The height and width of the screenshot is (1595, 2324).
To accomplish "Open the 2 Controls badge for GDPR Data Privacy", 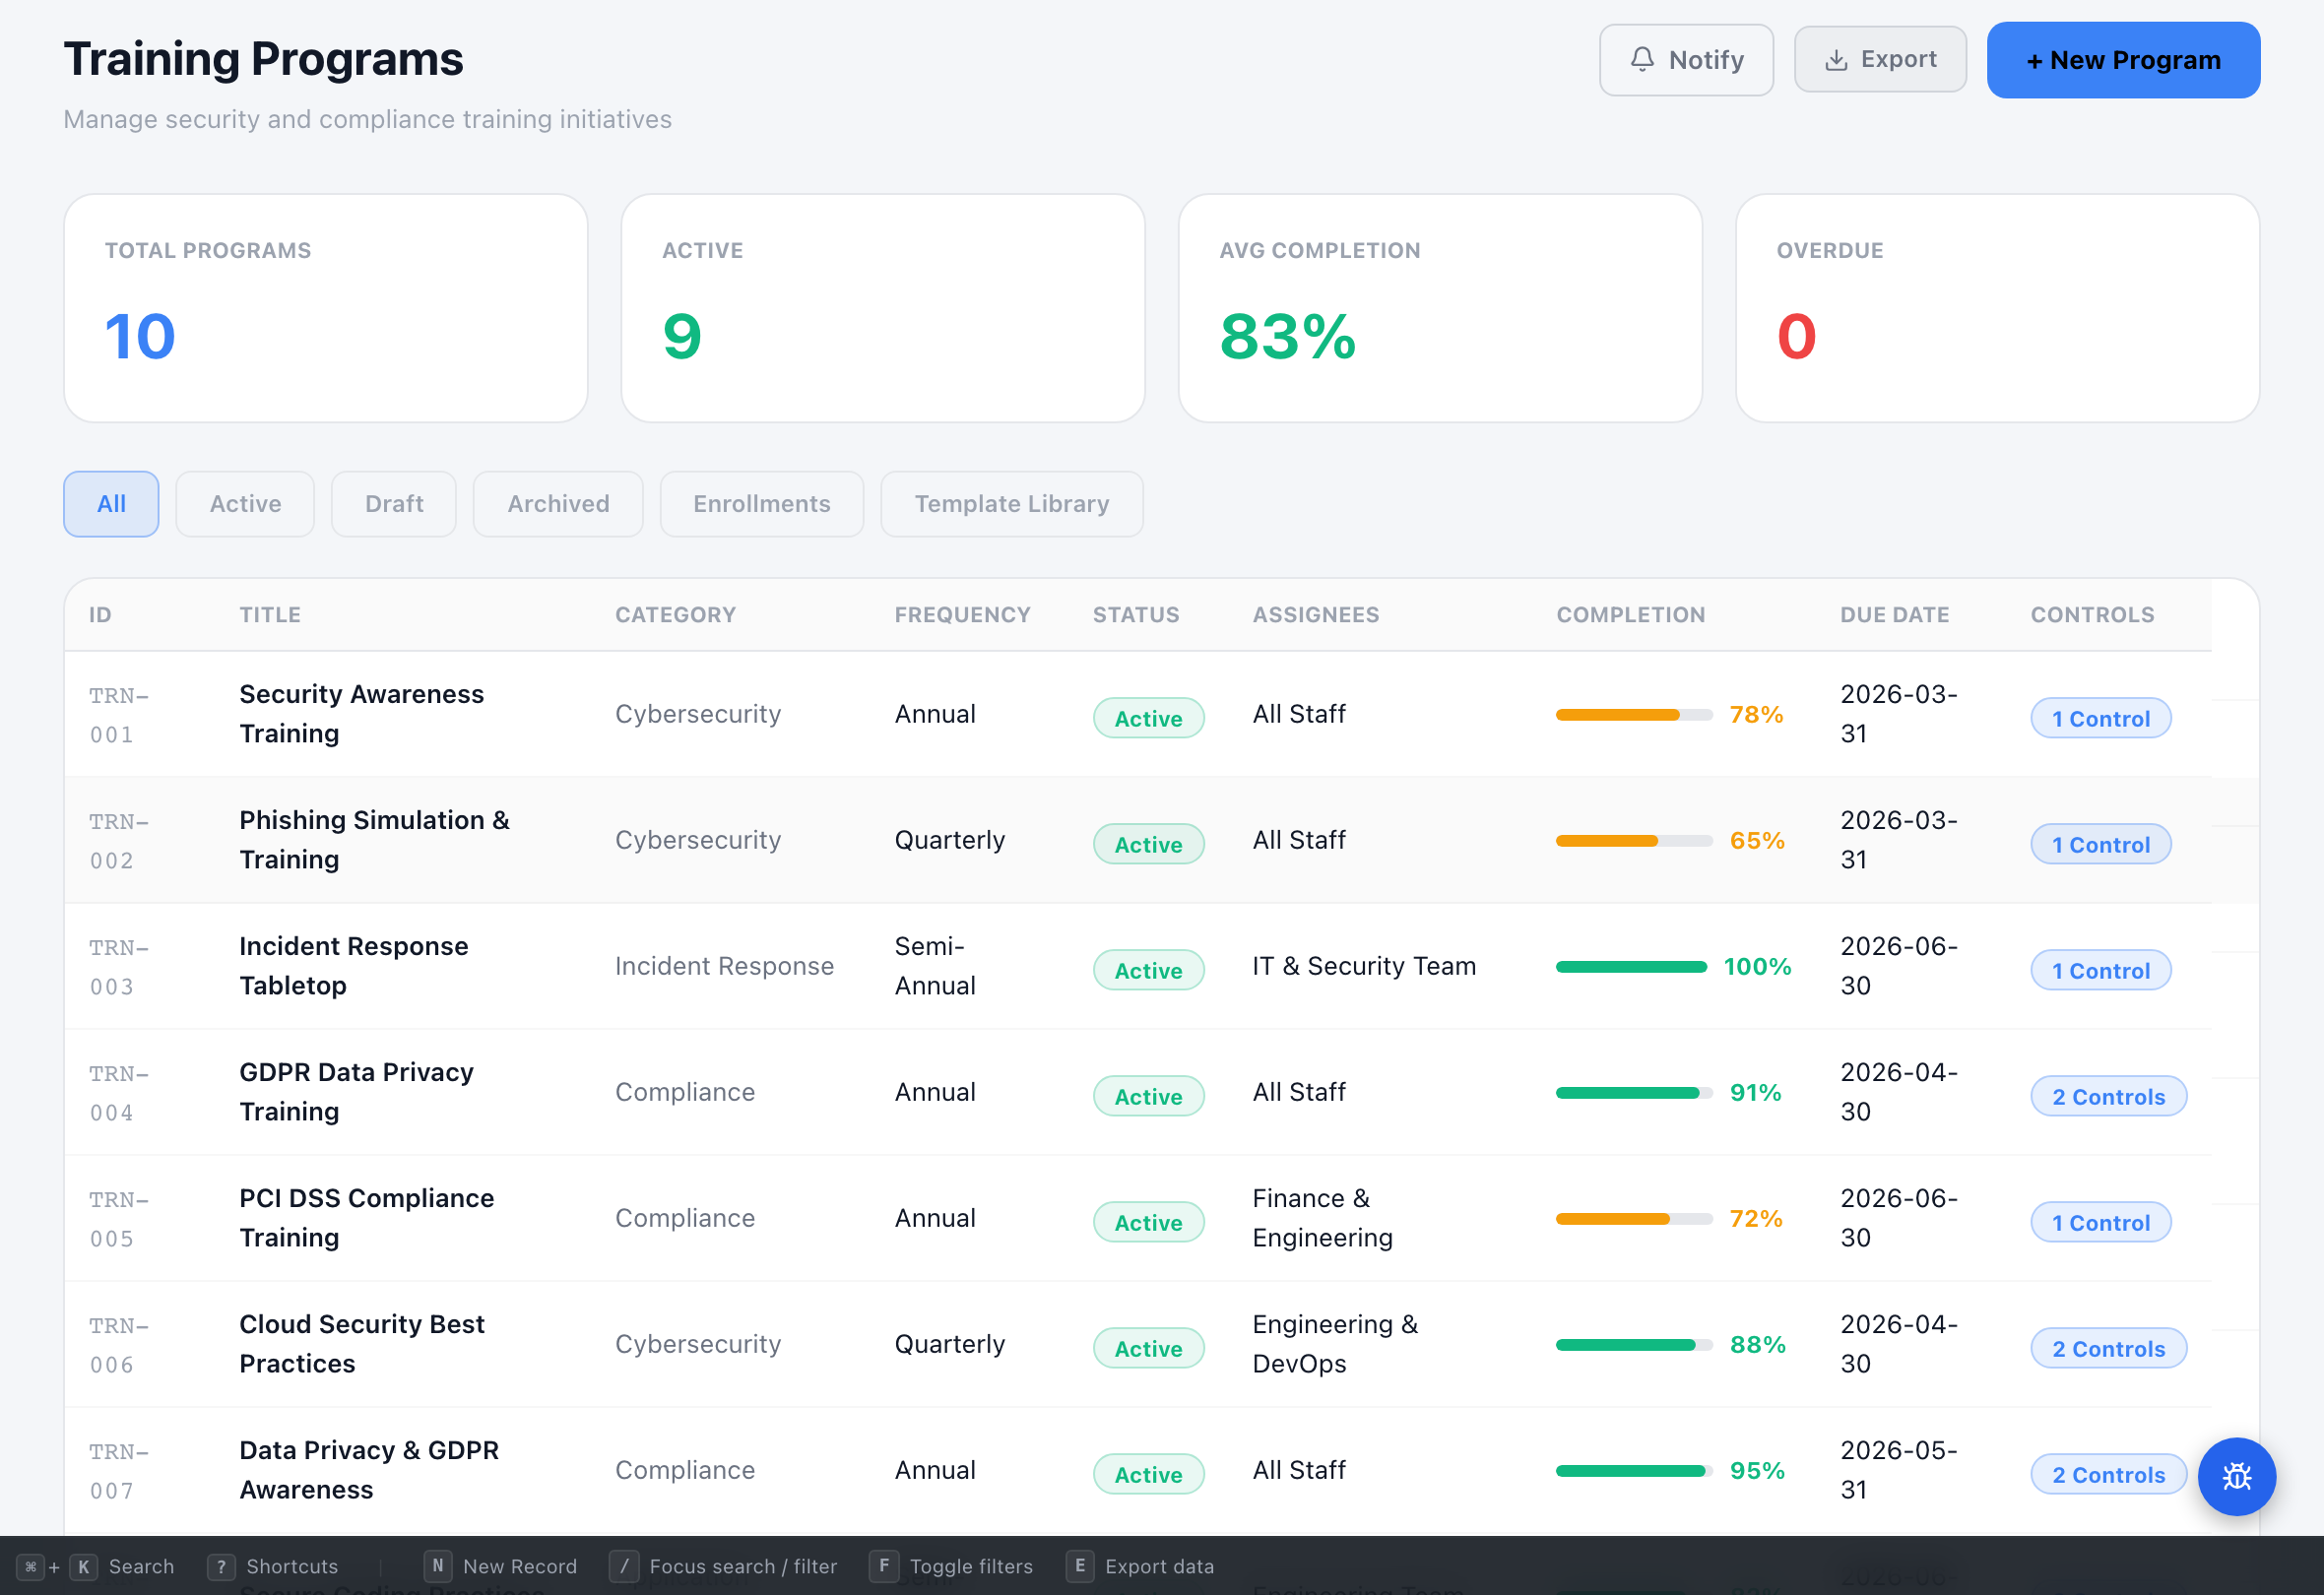I will click(x=2108, y=1097).
